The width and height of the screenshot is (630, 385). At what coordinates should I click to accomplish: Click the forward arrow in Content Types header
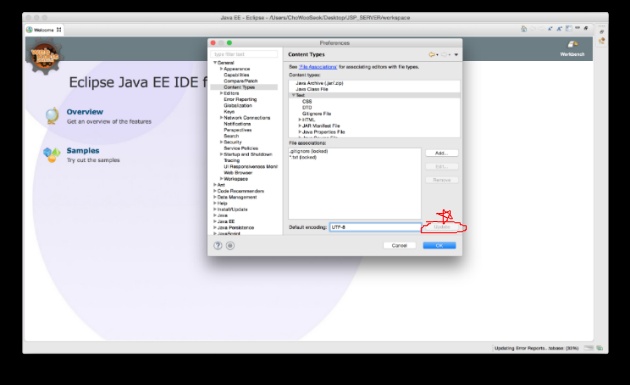[x=445, y=55]
